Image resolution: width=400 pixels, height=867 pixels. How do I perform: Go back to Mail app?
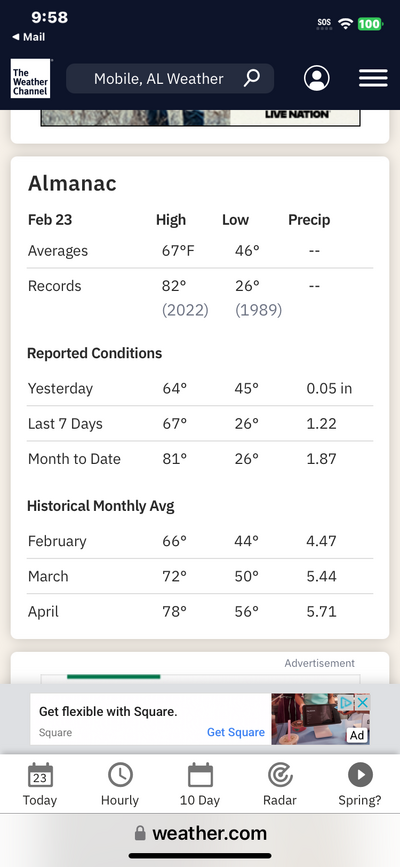click(29, 37)
